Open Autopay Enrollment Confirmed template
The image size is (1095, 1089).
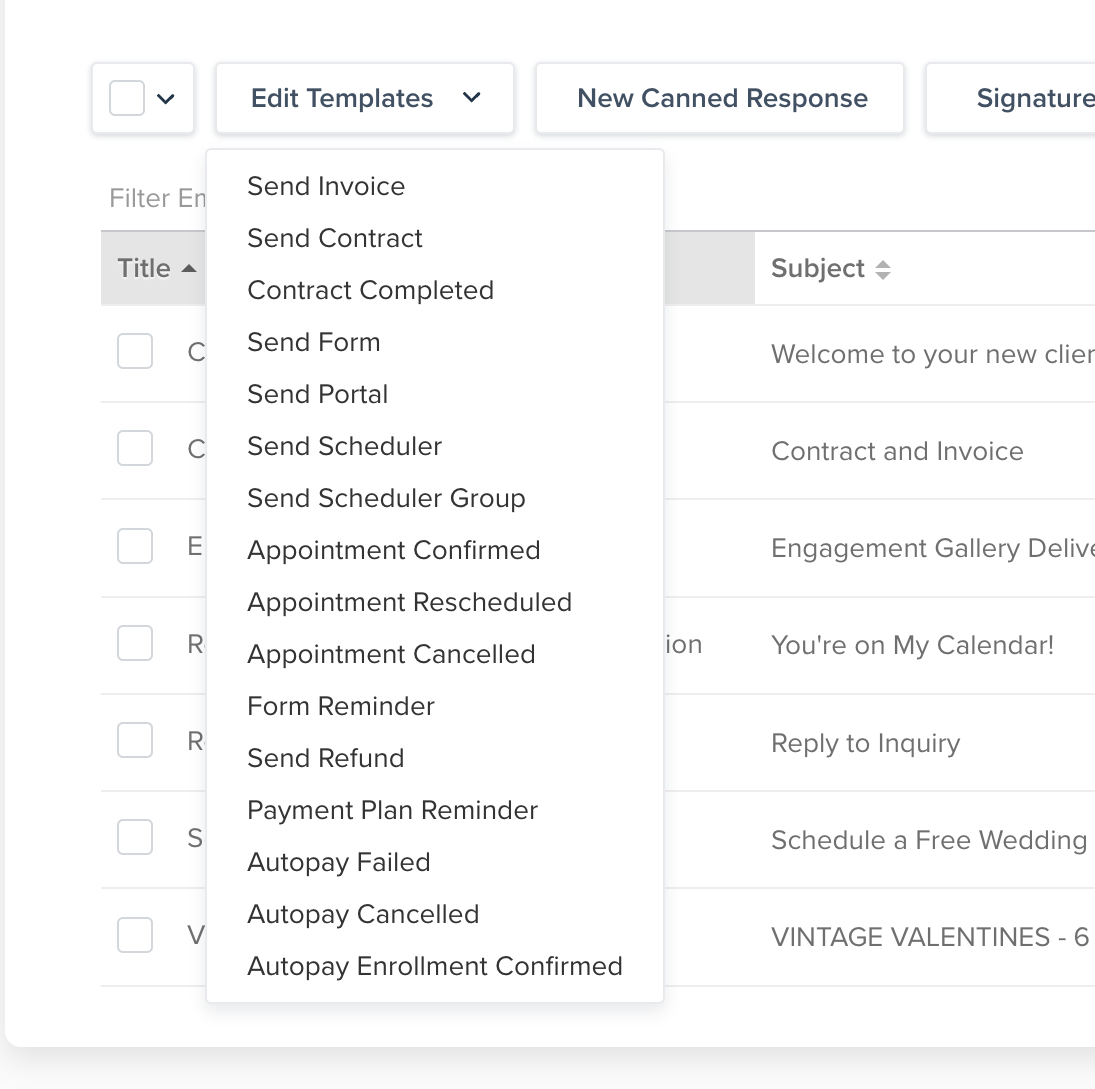pyautogui.click(x=434, y=966)
